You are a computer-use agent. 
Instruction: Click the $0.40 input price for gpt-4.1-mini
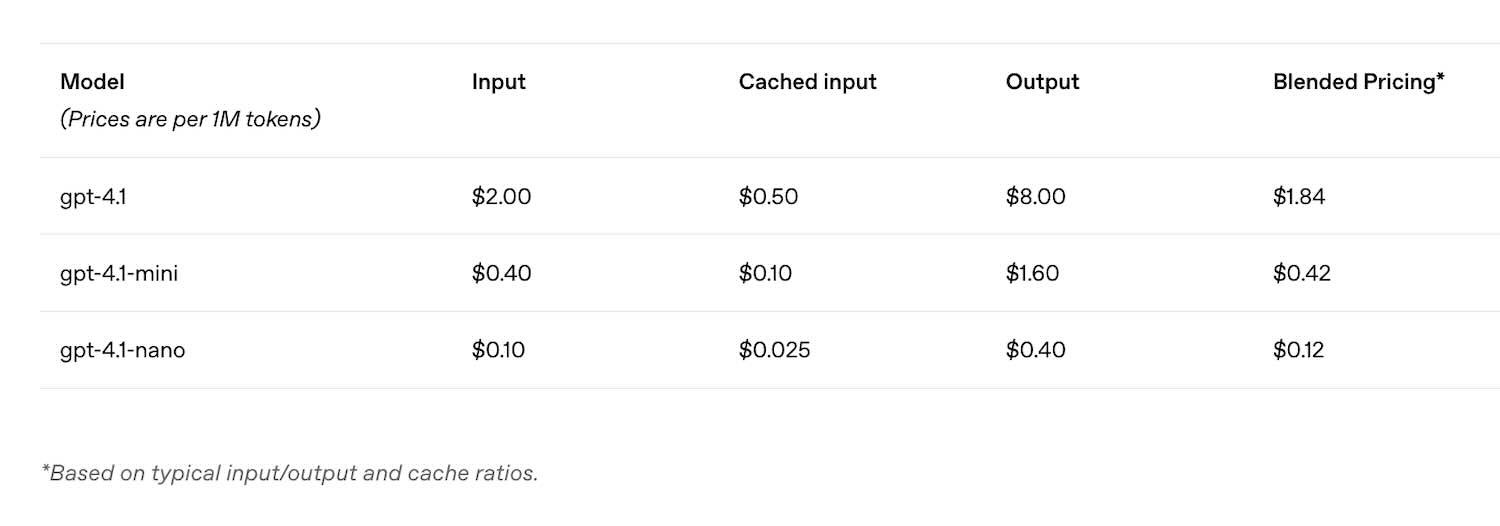[x=501, y=273]
